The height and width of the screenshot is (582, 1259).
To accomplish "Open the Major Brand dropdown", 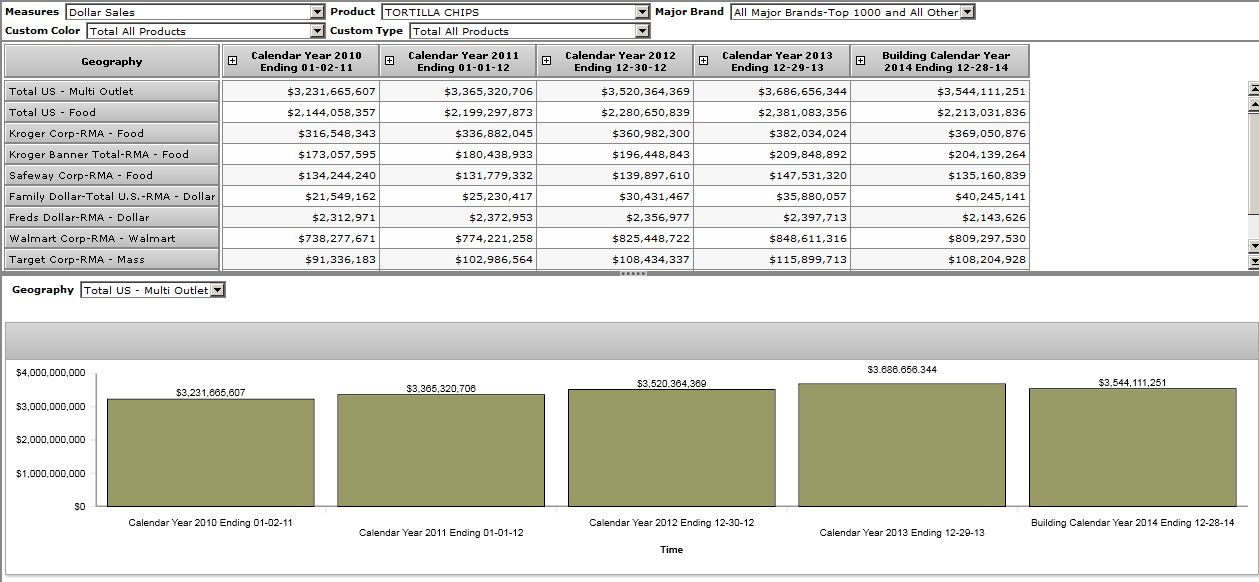I will (967, 12).
